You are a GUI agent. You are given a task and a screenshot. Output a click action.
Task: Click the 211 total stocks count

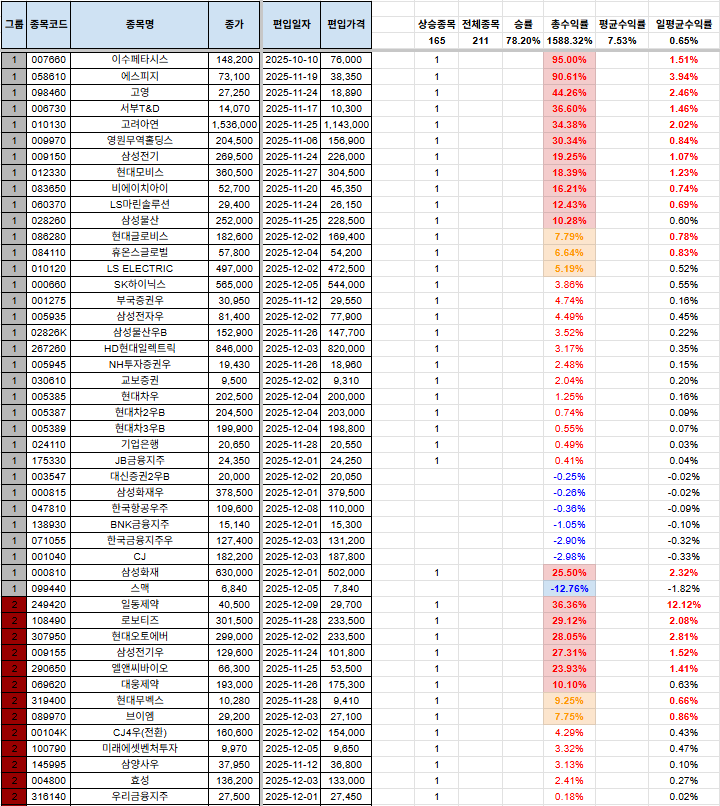(x=481, y=41)
